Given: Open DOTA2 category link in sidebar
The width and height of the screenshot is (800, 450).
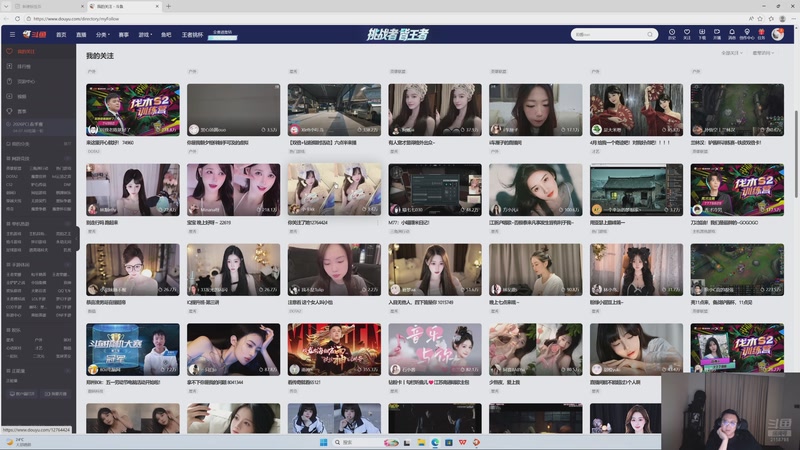Looking at the screenshot, I should point(12,176).
